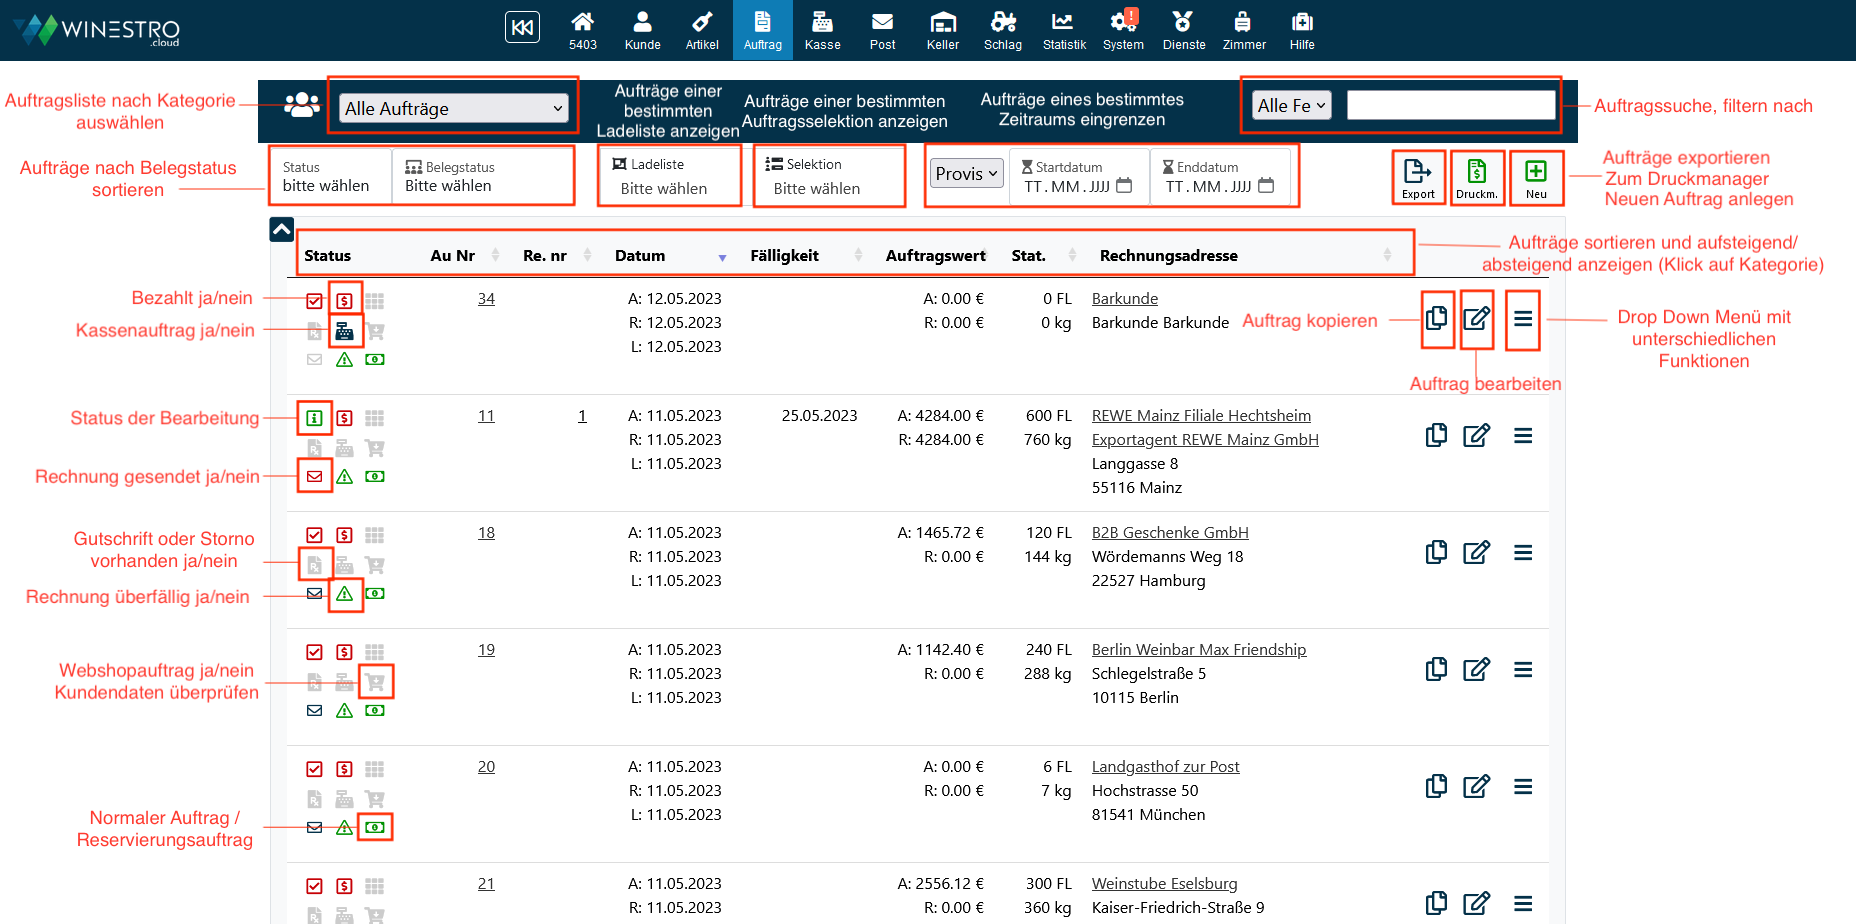Click the customer group icon beside Alle Aufträge

[x=301, y=105]
